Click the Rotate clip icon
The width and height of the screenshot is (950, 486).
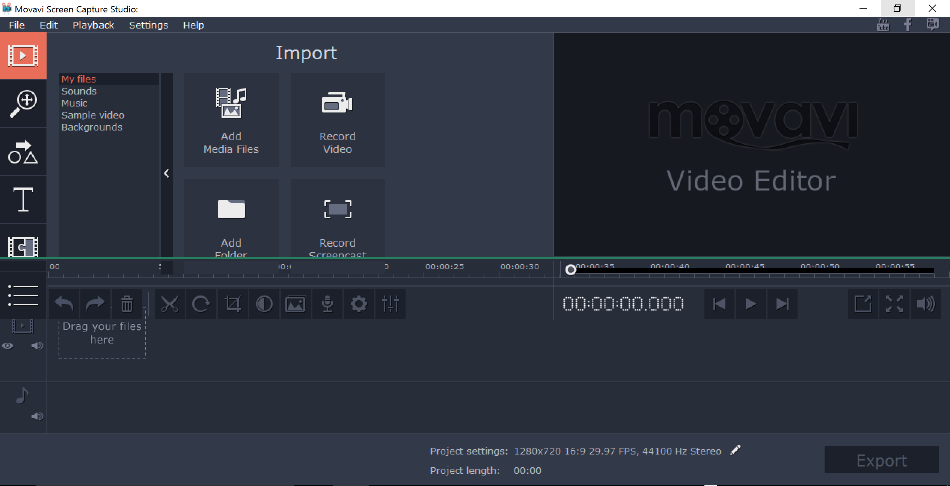[x=201, y=304]
